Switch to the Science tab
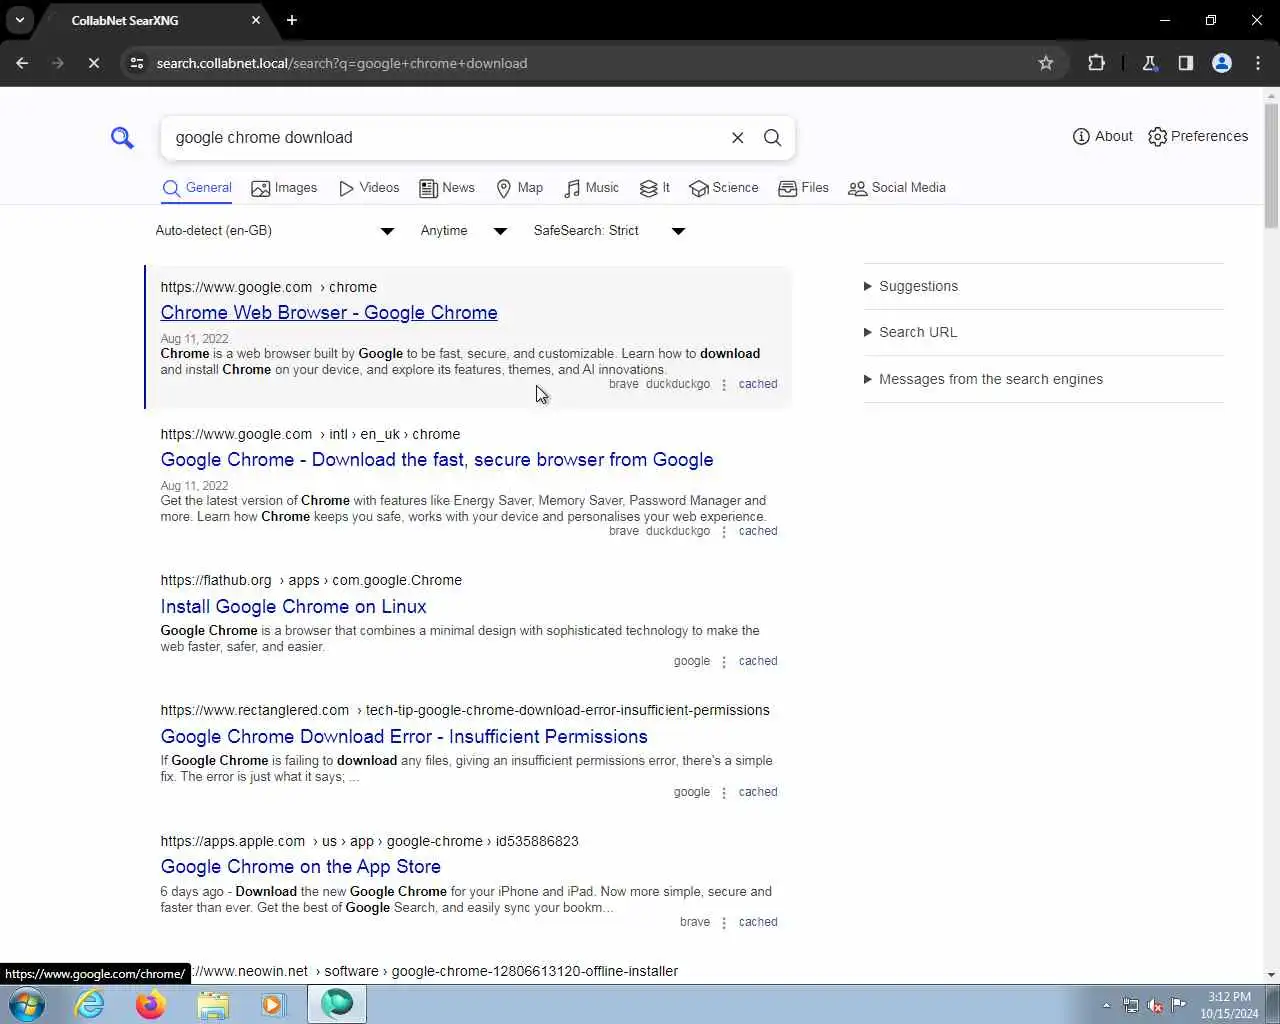 pos(724,188)
